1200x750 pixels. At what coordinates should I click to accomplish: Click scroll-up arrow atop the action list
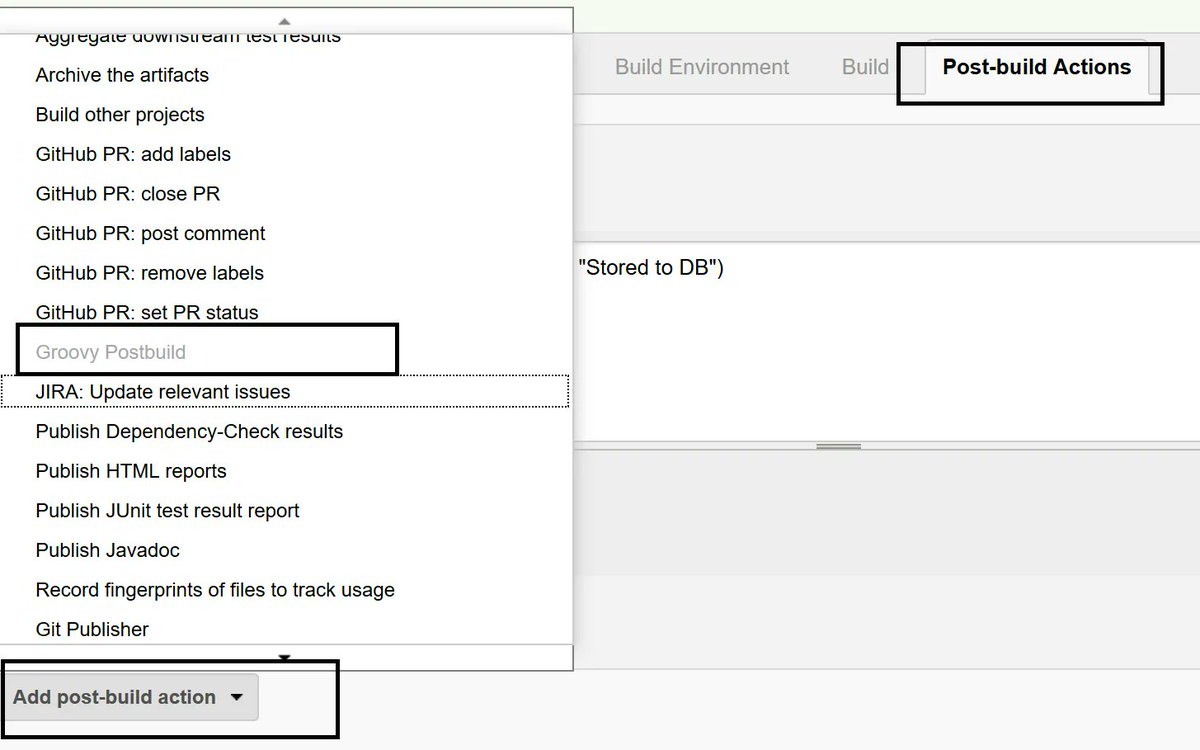[x=285, y=20]
